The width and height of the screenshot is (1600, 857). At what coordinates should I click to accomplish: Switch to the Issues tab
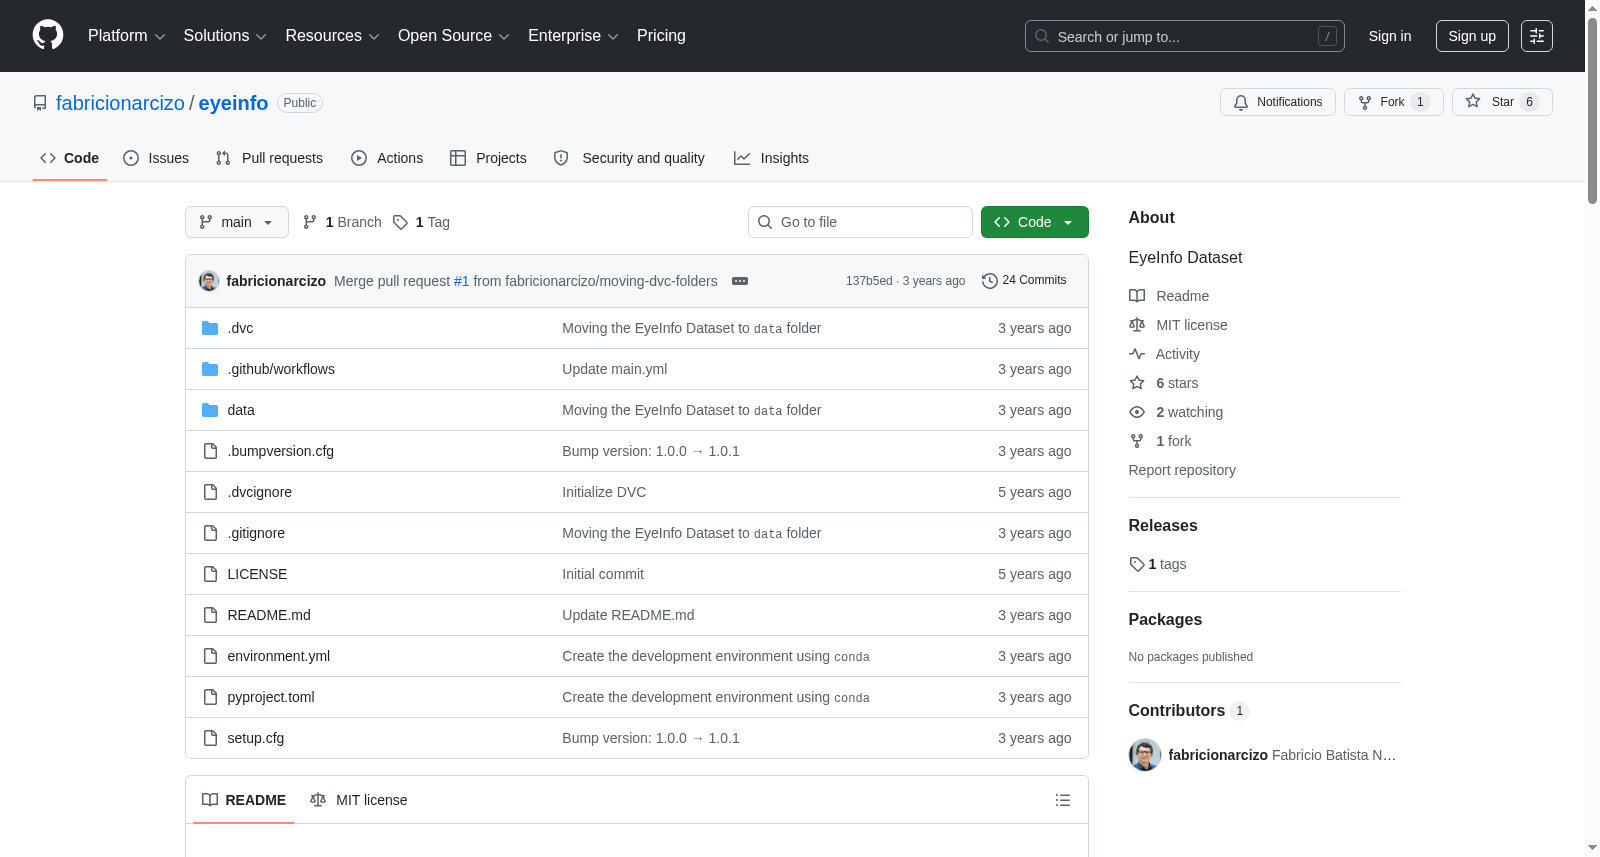[156, 158]
